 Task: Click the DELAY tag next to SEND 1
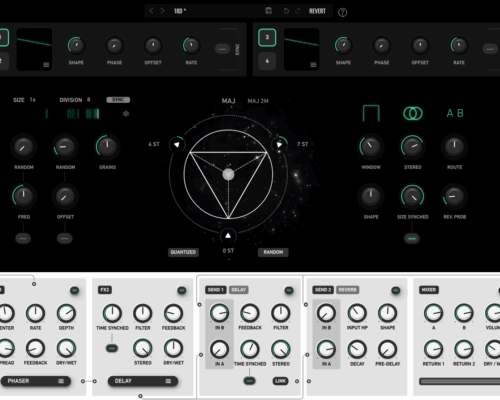tap(239, 290)
